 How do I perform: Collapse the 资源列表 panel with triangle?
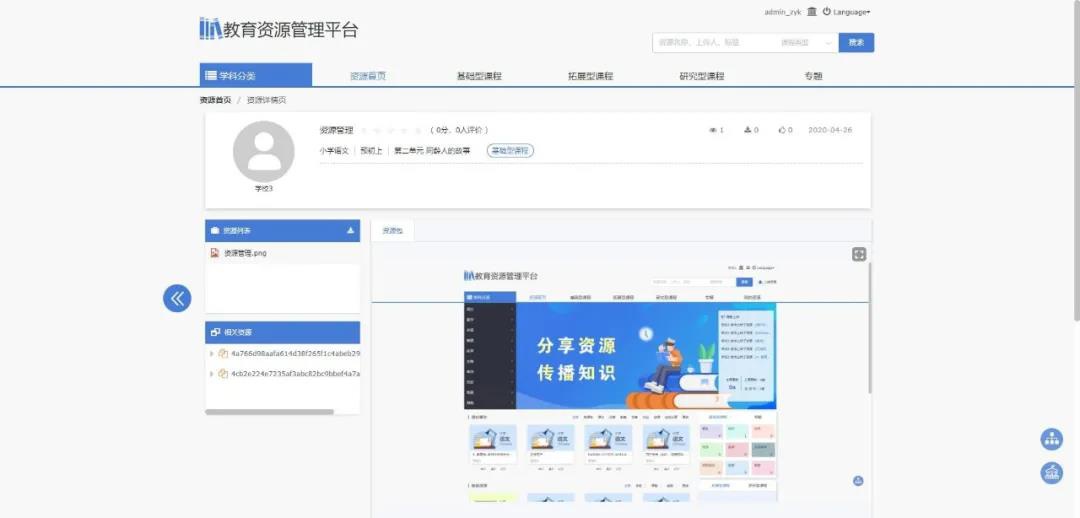coord(350,231)
